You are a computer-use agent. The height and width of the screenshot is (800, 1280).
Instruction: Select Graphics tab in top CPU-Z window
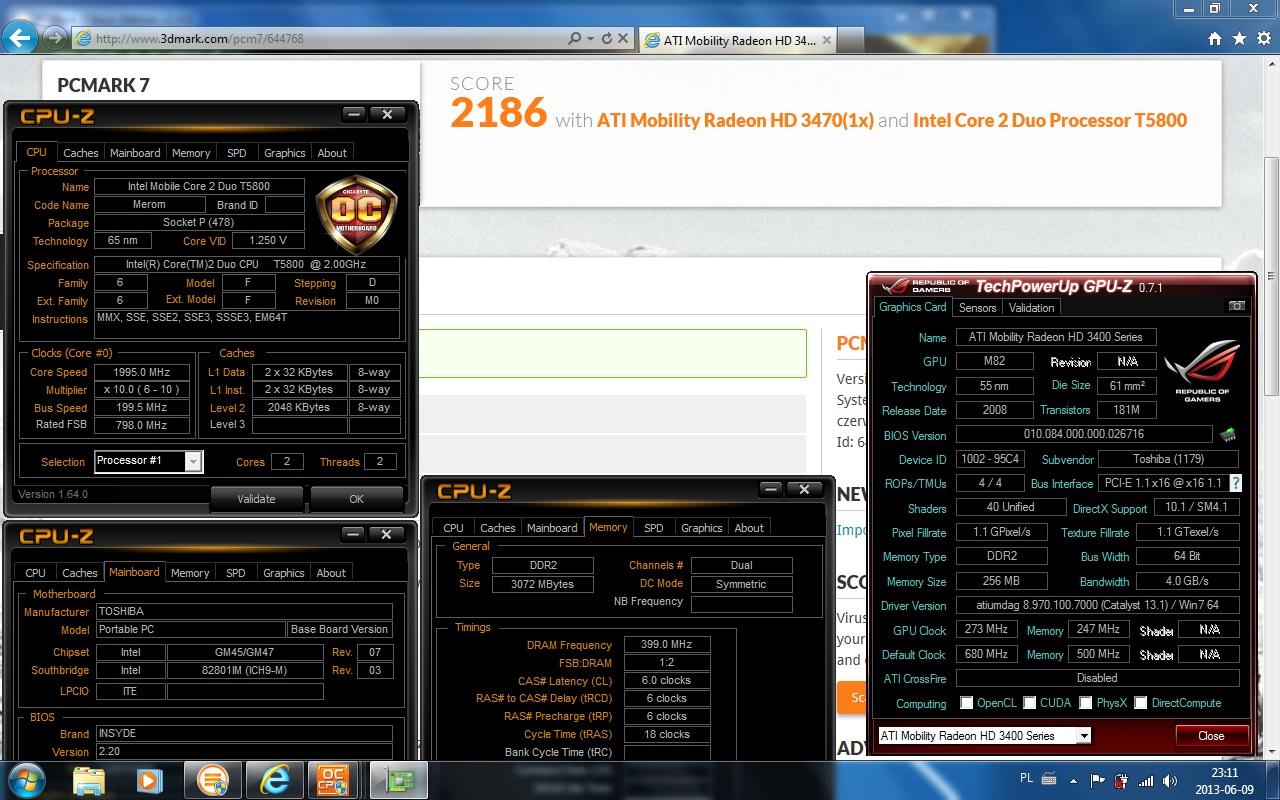[x=284, y=153]
